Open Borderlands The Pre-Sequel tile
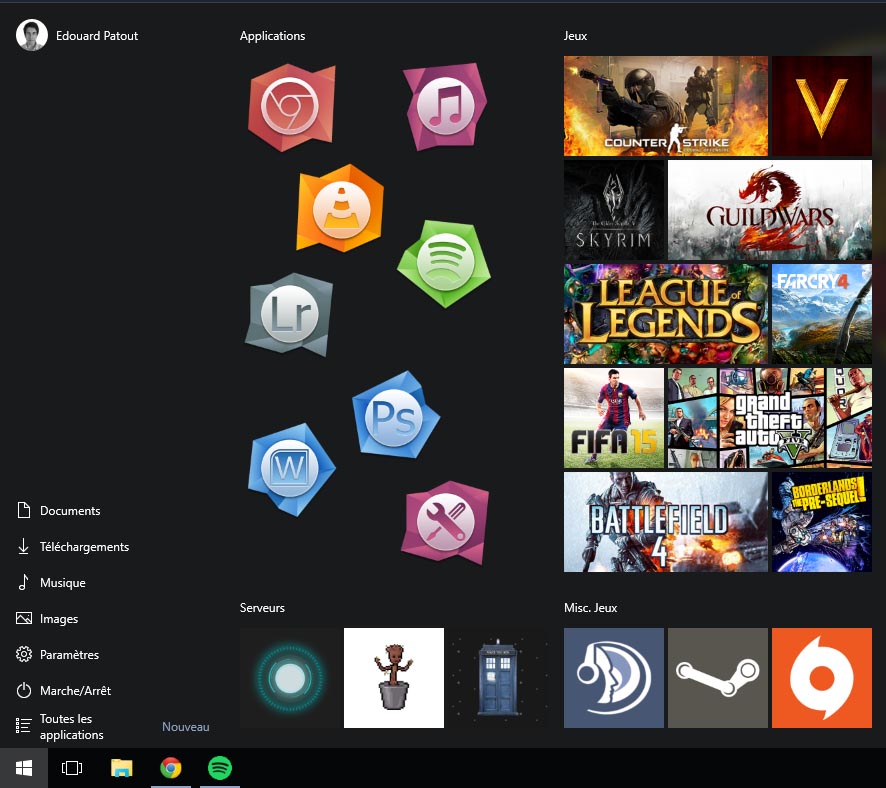Image resolution: width=886 pixels, height=788 pixels. 822,522
